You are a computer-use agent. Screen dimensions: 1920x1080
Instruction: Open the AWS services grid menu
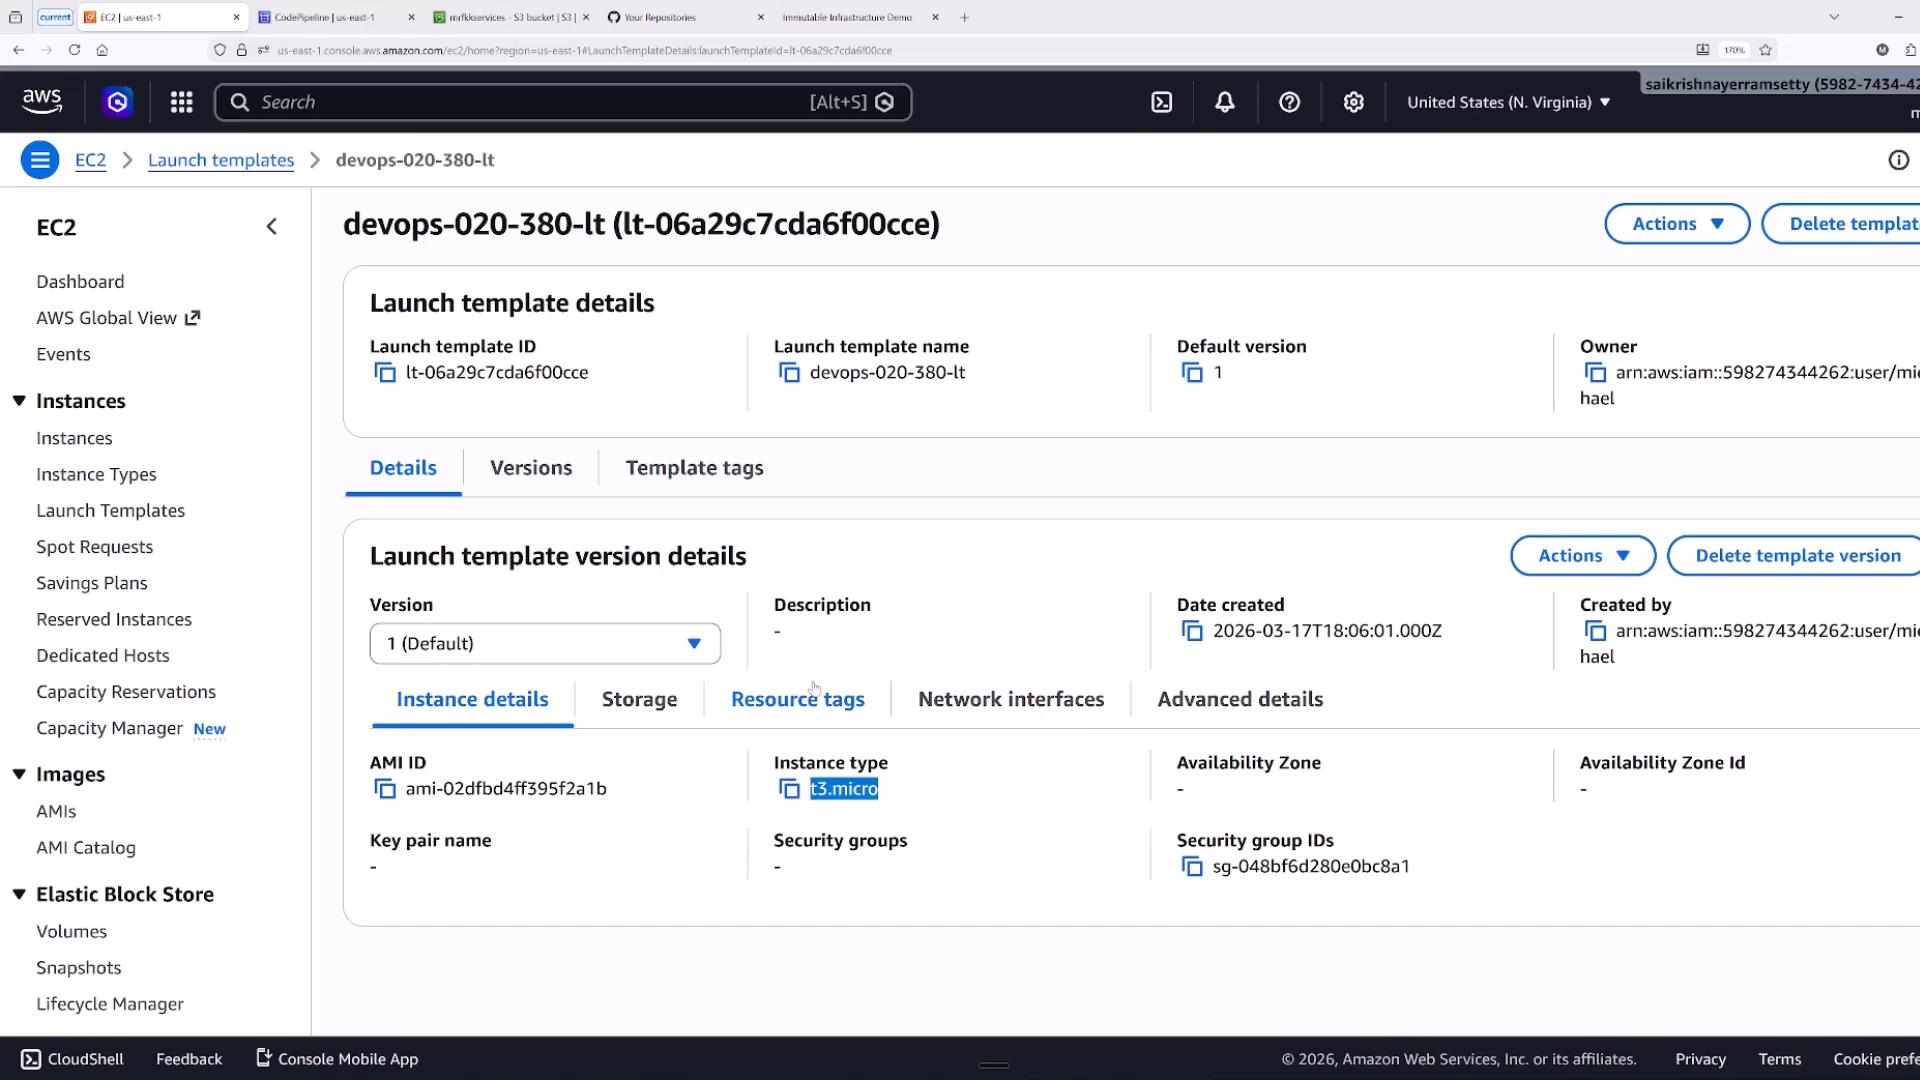[181, 102]
